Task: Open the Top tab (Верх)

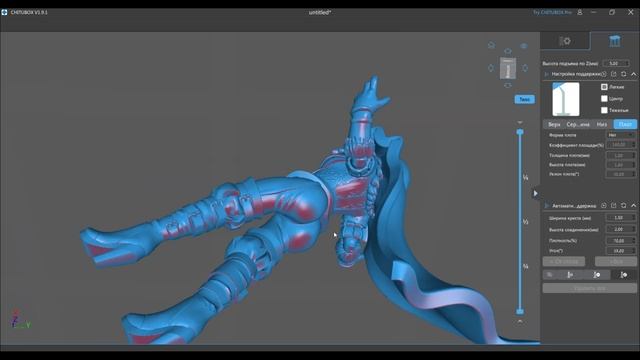Action: click(x=554, y=124)
